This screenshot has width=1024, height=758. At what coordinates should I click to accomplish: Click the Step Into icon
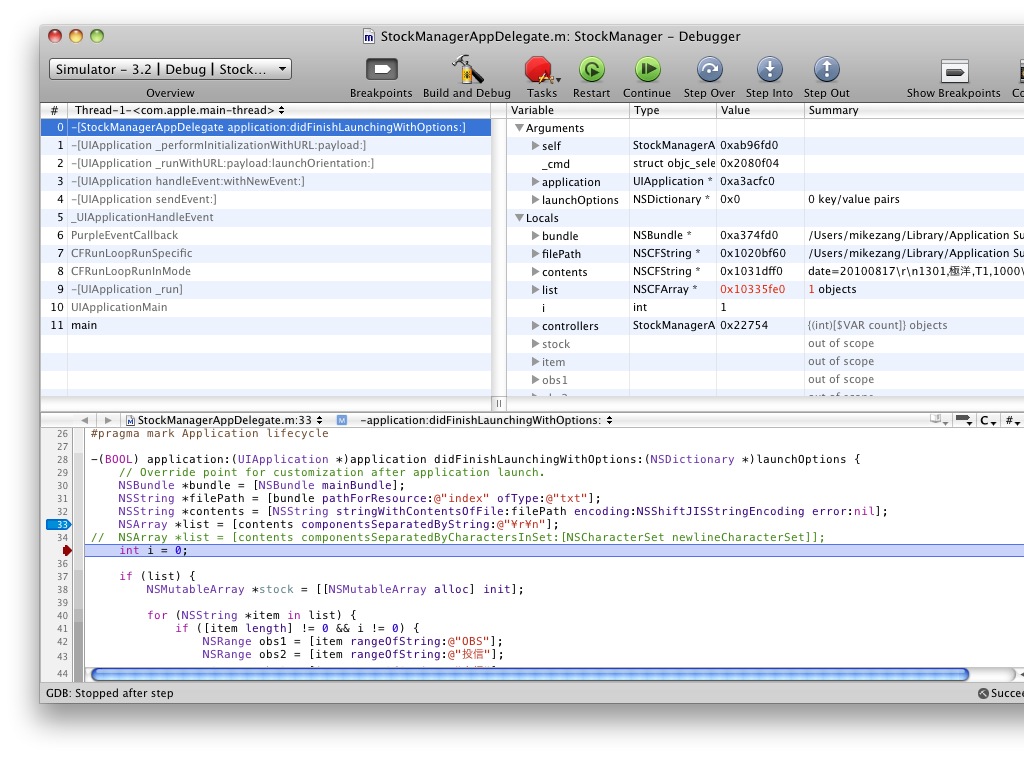point(769,69)
